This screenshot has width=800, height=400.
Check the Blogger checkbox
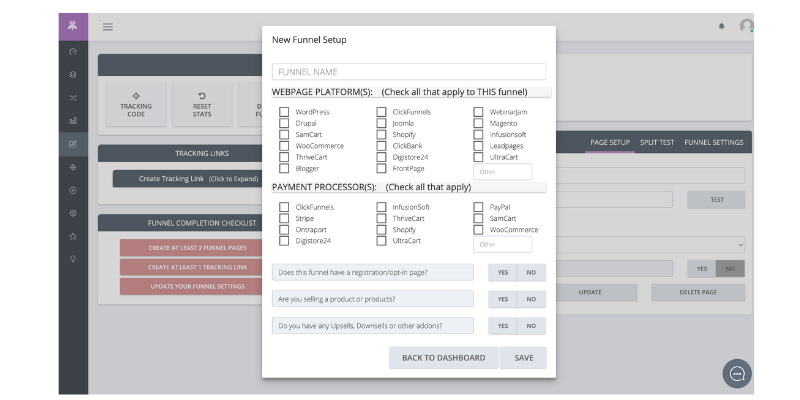[284, 168]
